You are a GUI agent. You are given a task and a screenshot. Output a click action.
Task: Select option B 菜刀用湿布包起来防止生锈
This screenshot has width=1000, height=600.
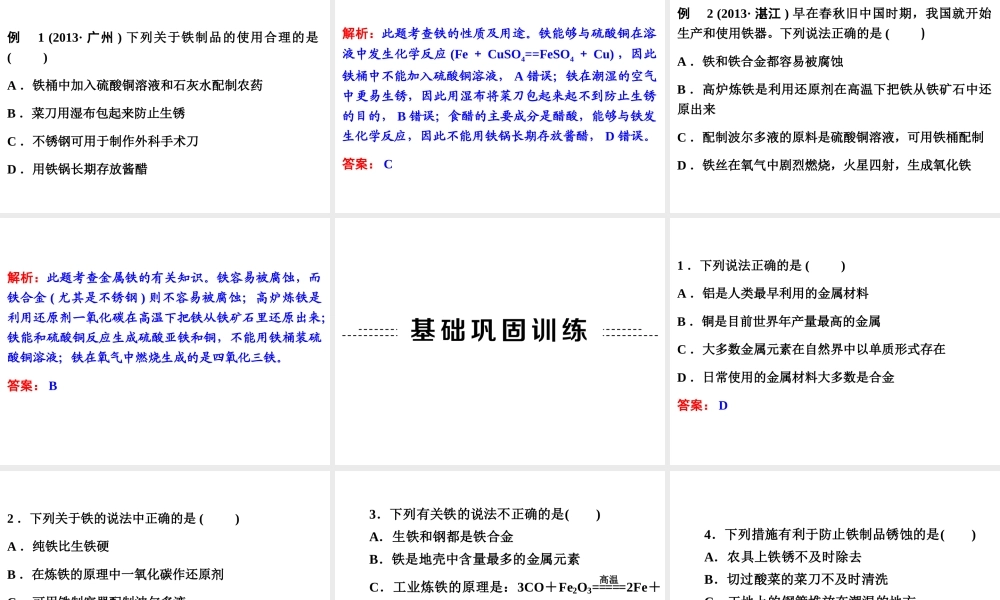coord(96,113)
